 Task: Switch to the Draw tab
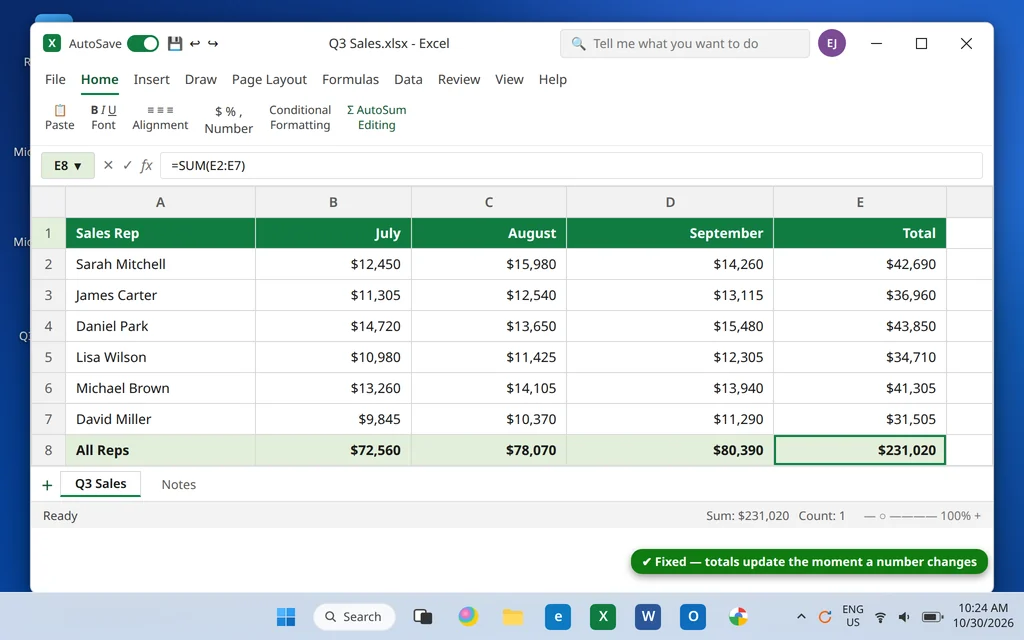[x=200, y=79]
